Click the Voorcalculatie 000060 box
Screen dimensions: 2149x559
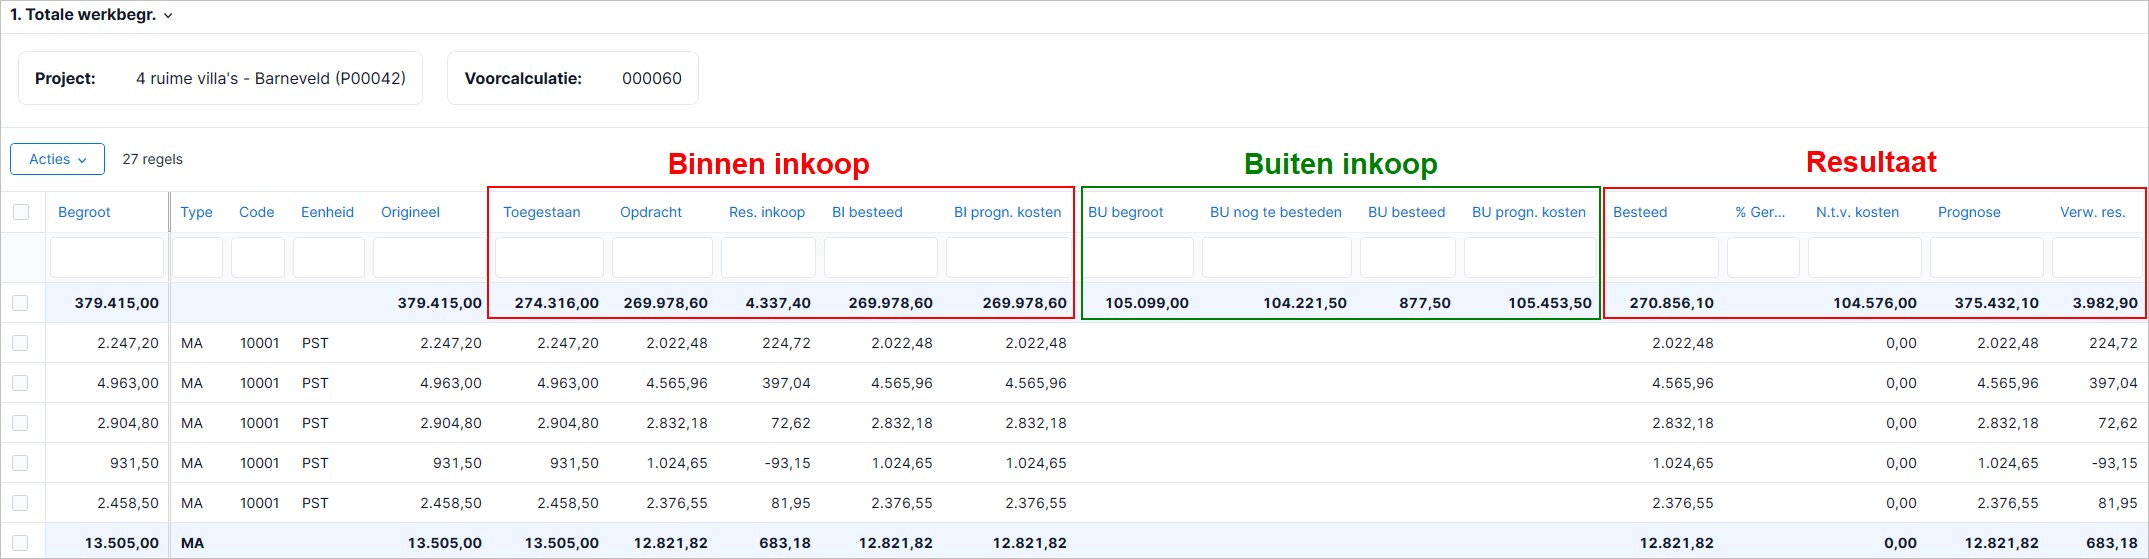(573, 78)
